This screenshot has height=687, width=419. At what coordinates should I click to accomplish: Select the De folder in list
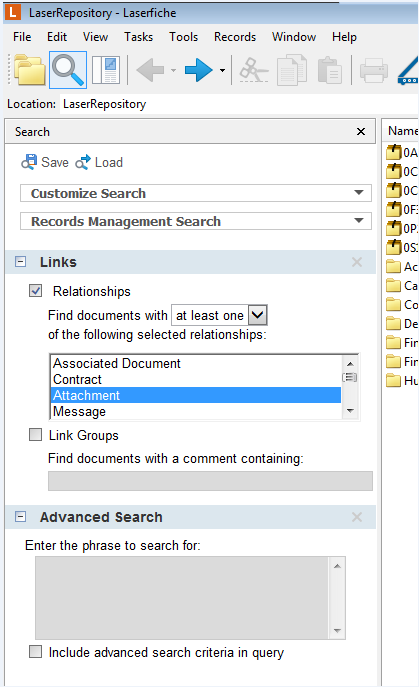402,324
